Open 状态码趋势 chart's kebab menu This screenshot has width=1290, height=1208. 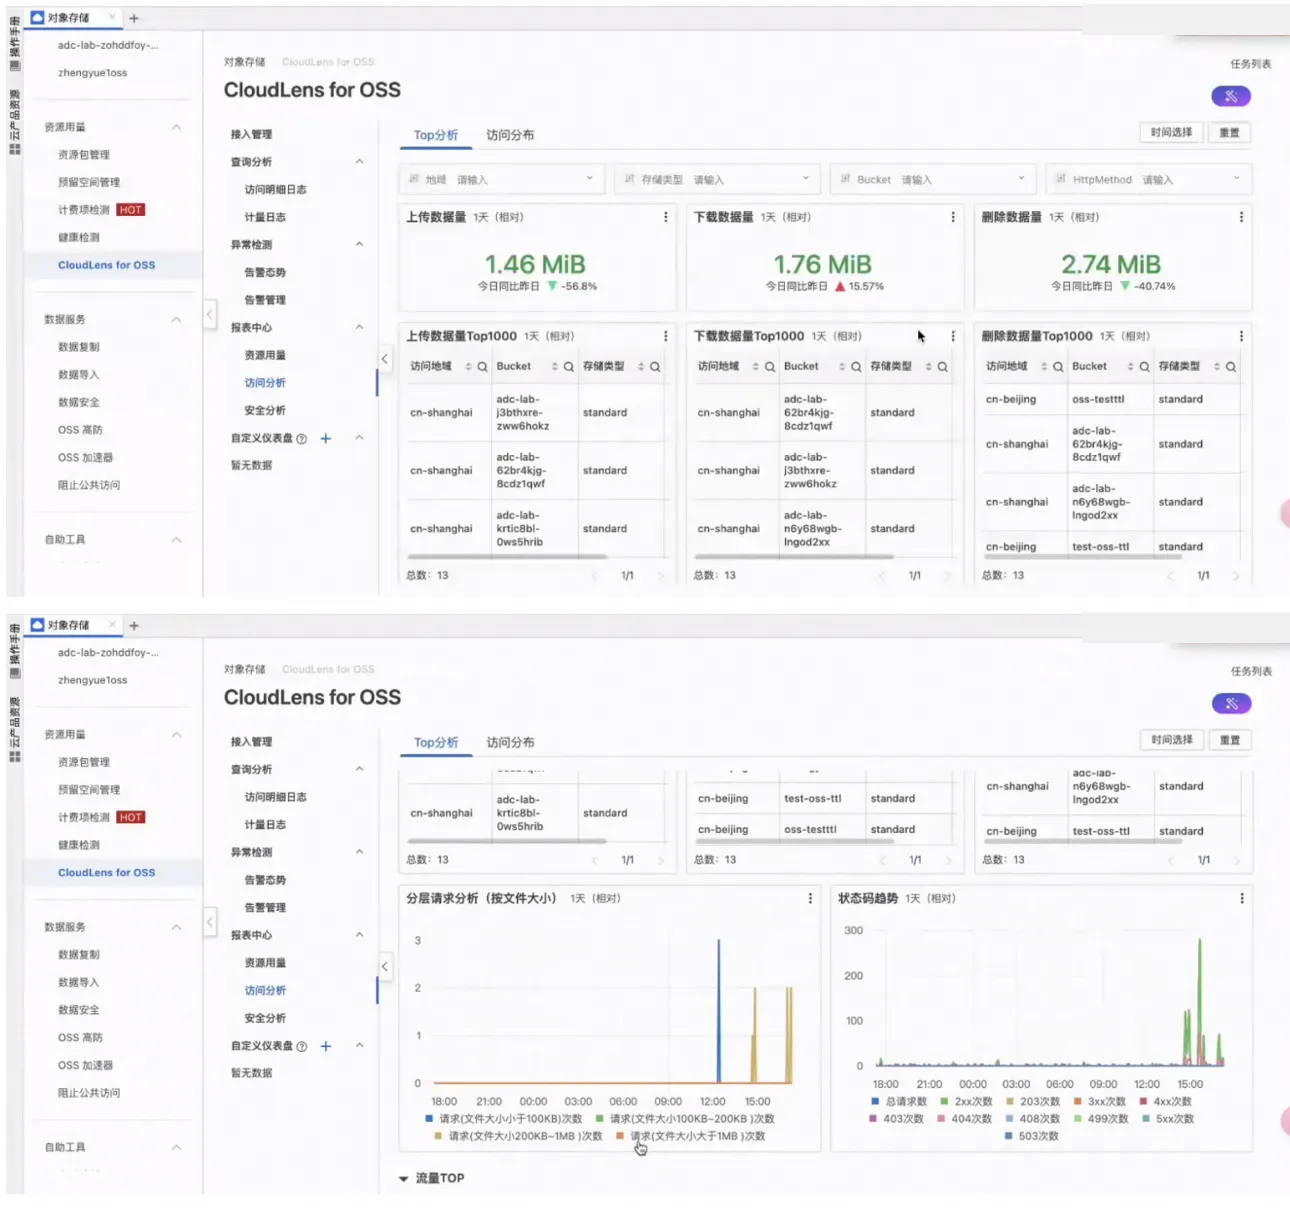[1242, 898]
